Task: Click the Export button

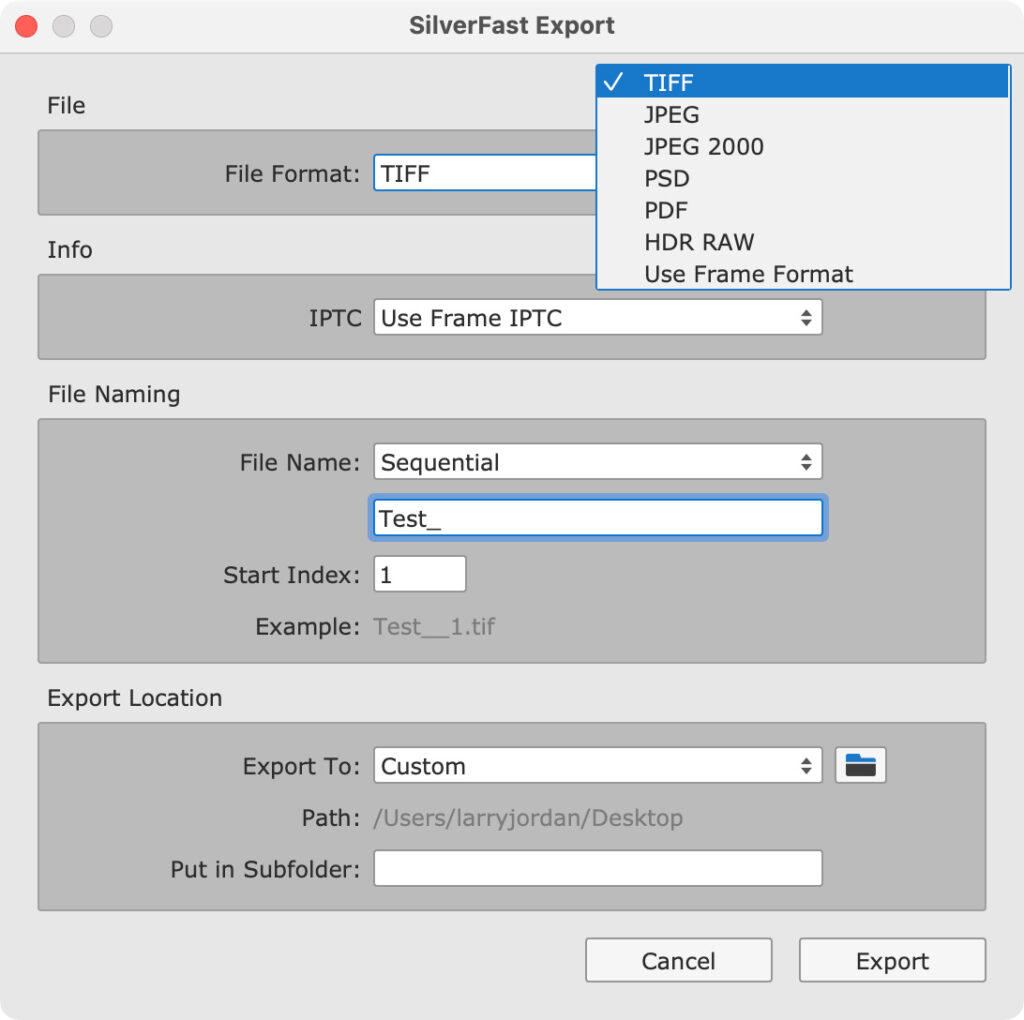Action: [x=891, y=960]
